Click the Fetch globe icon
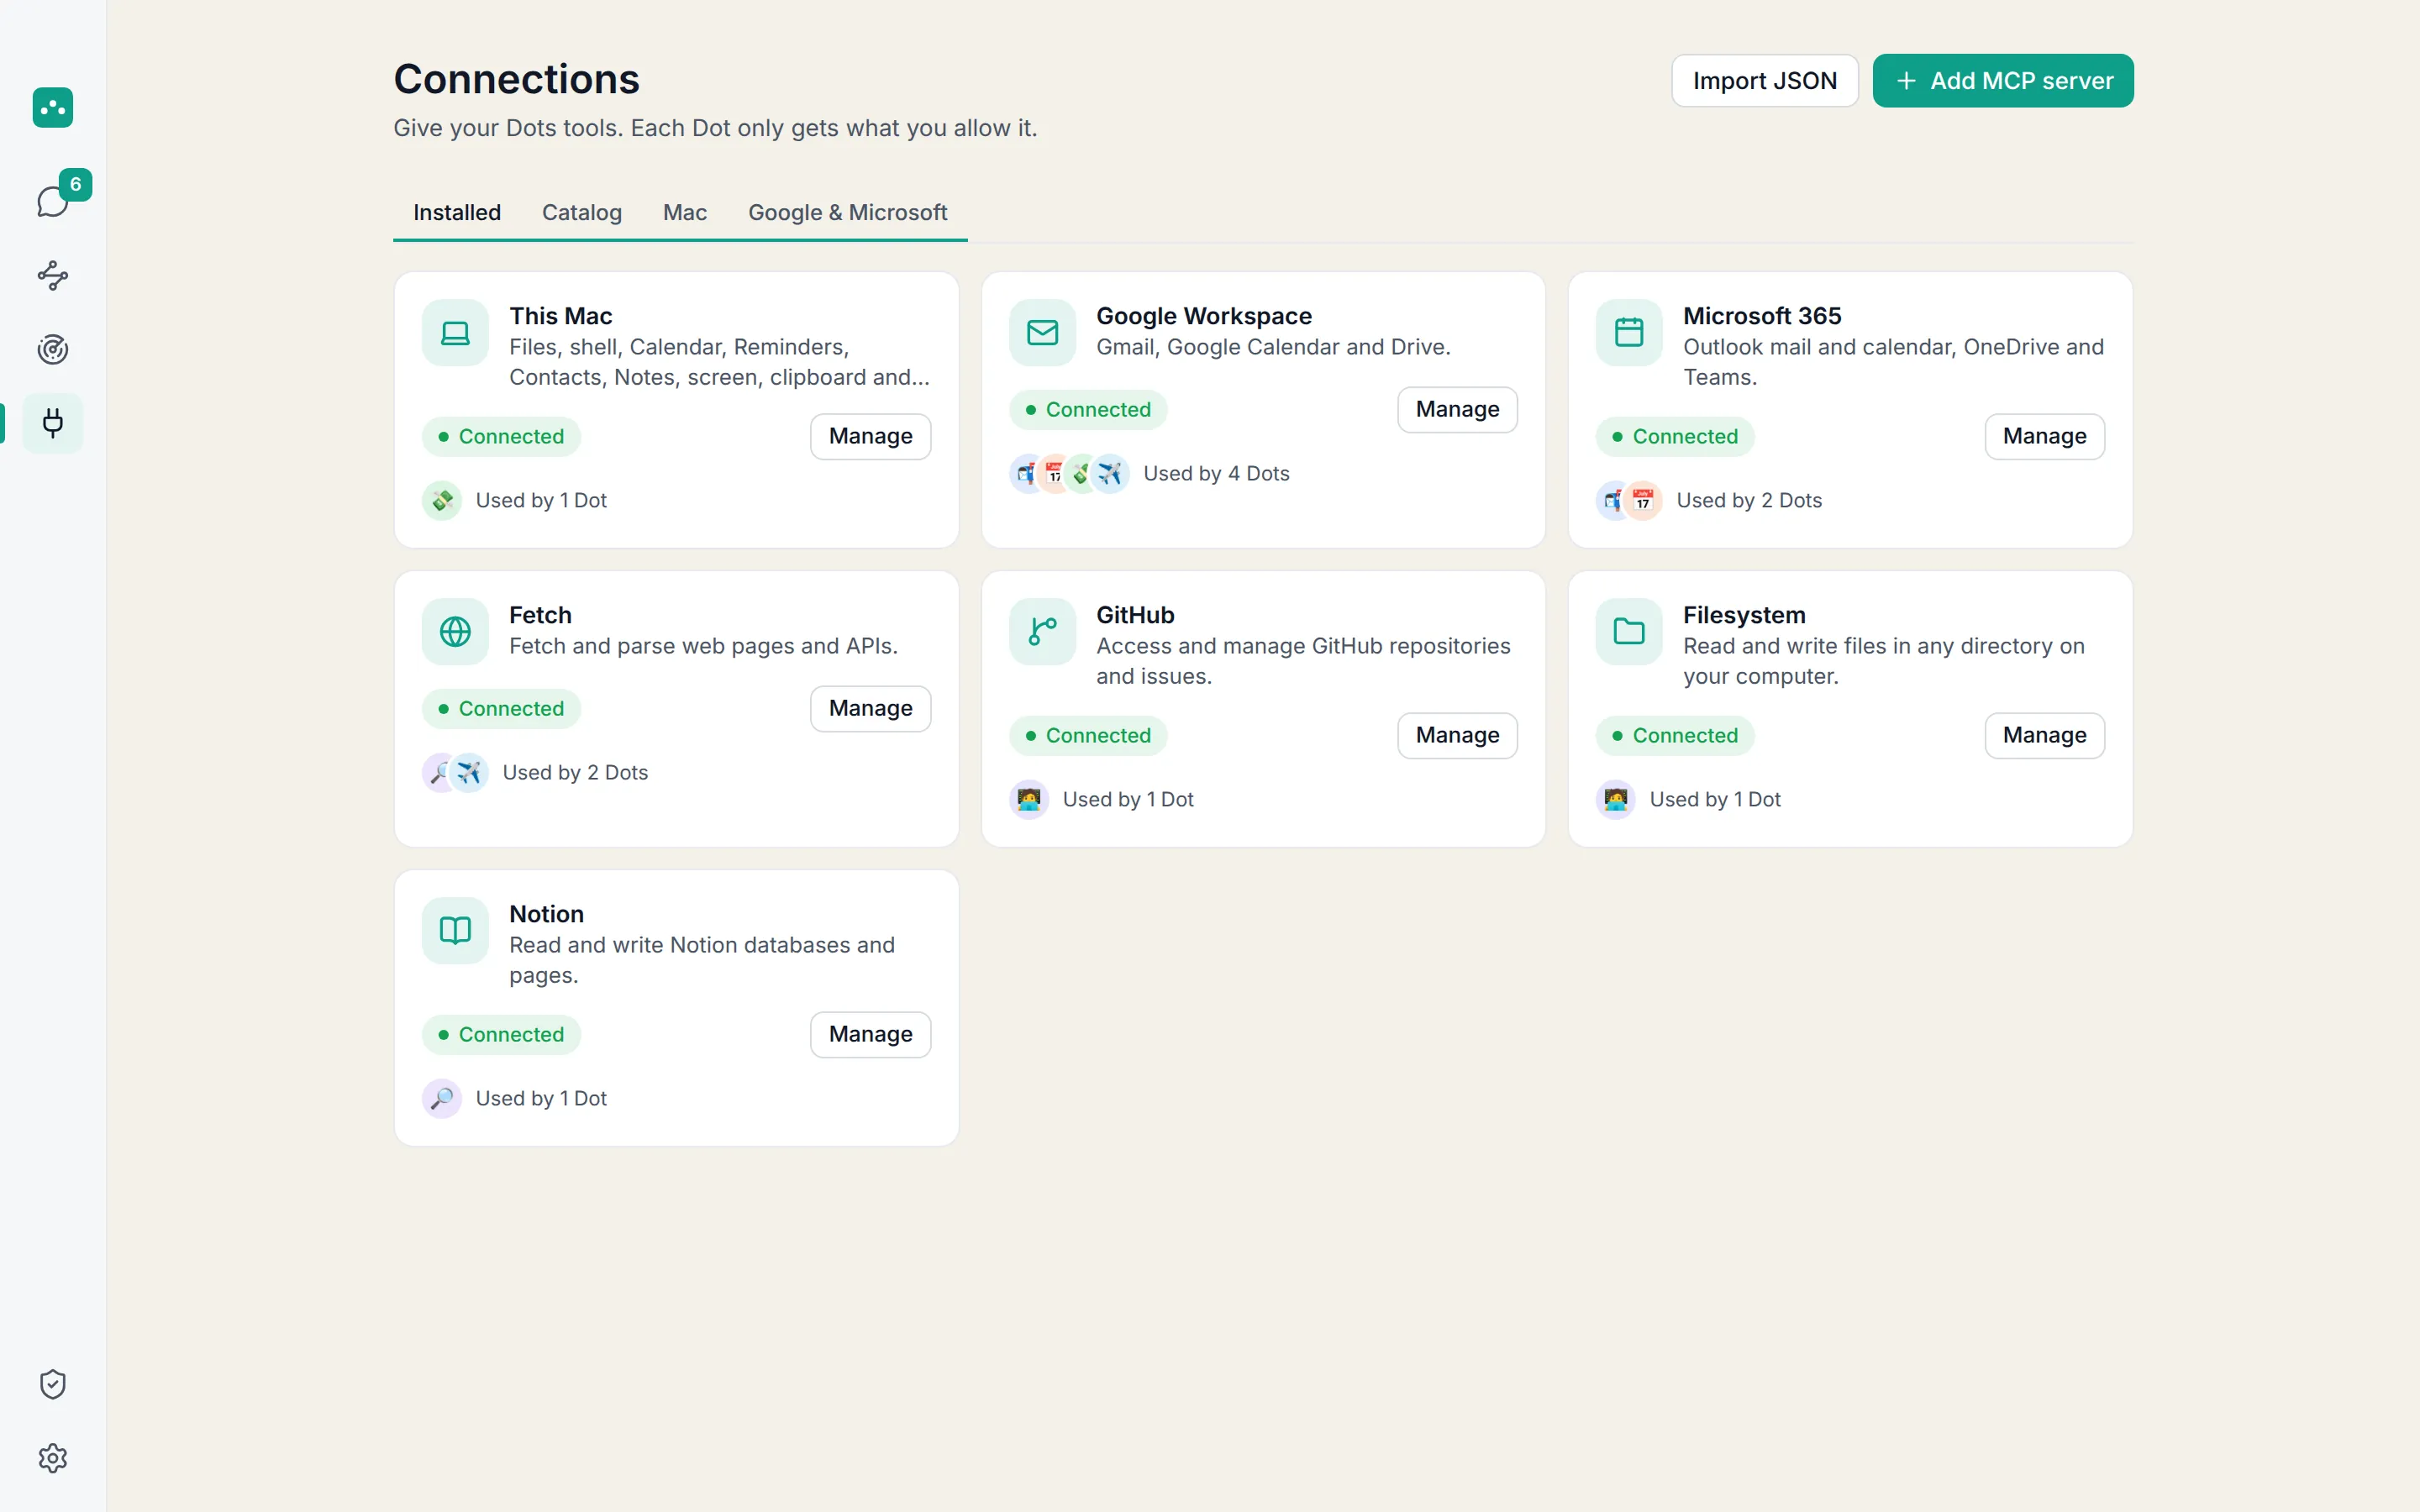The height and width of the screenshot is (1512, 2420). (x=455, y=631)
